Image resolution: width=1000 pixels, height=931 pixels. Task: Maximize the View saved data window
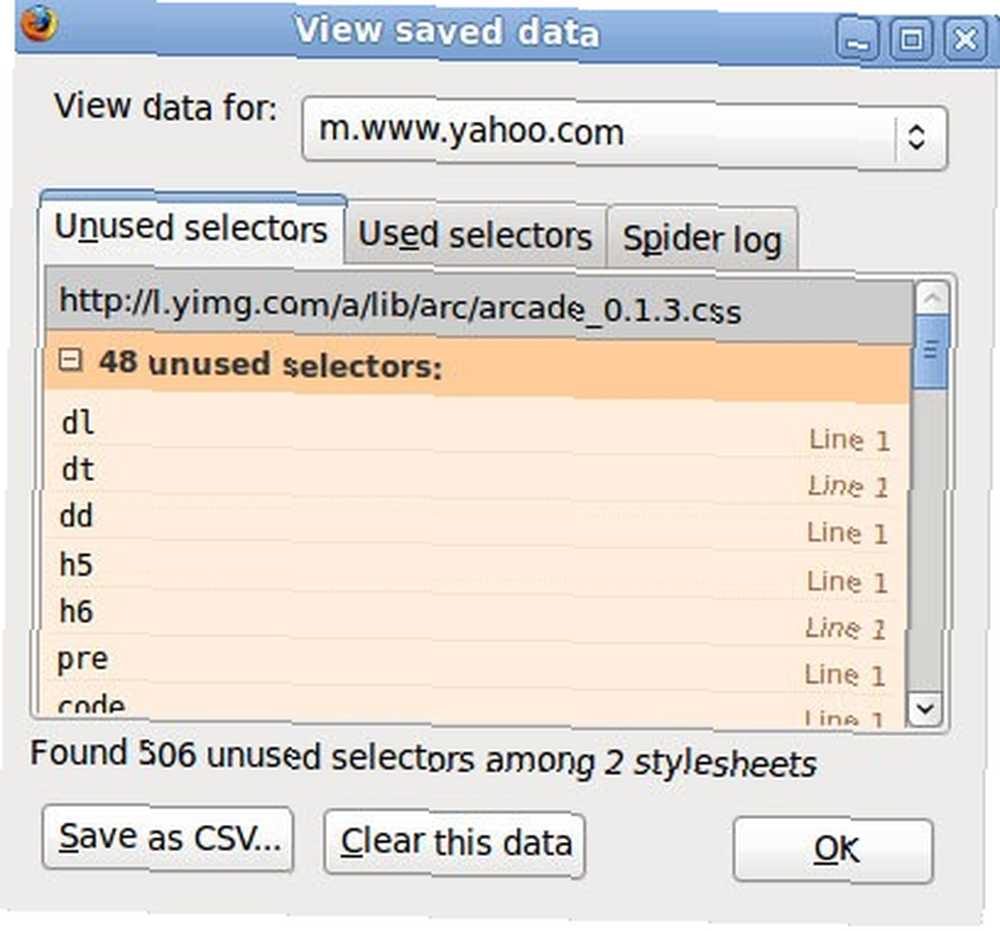911,40
